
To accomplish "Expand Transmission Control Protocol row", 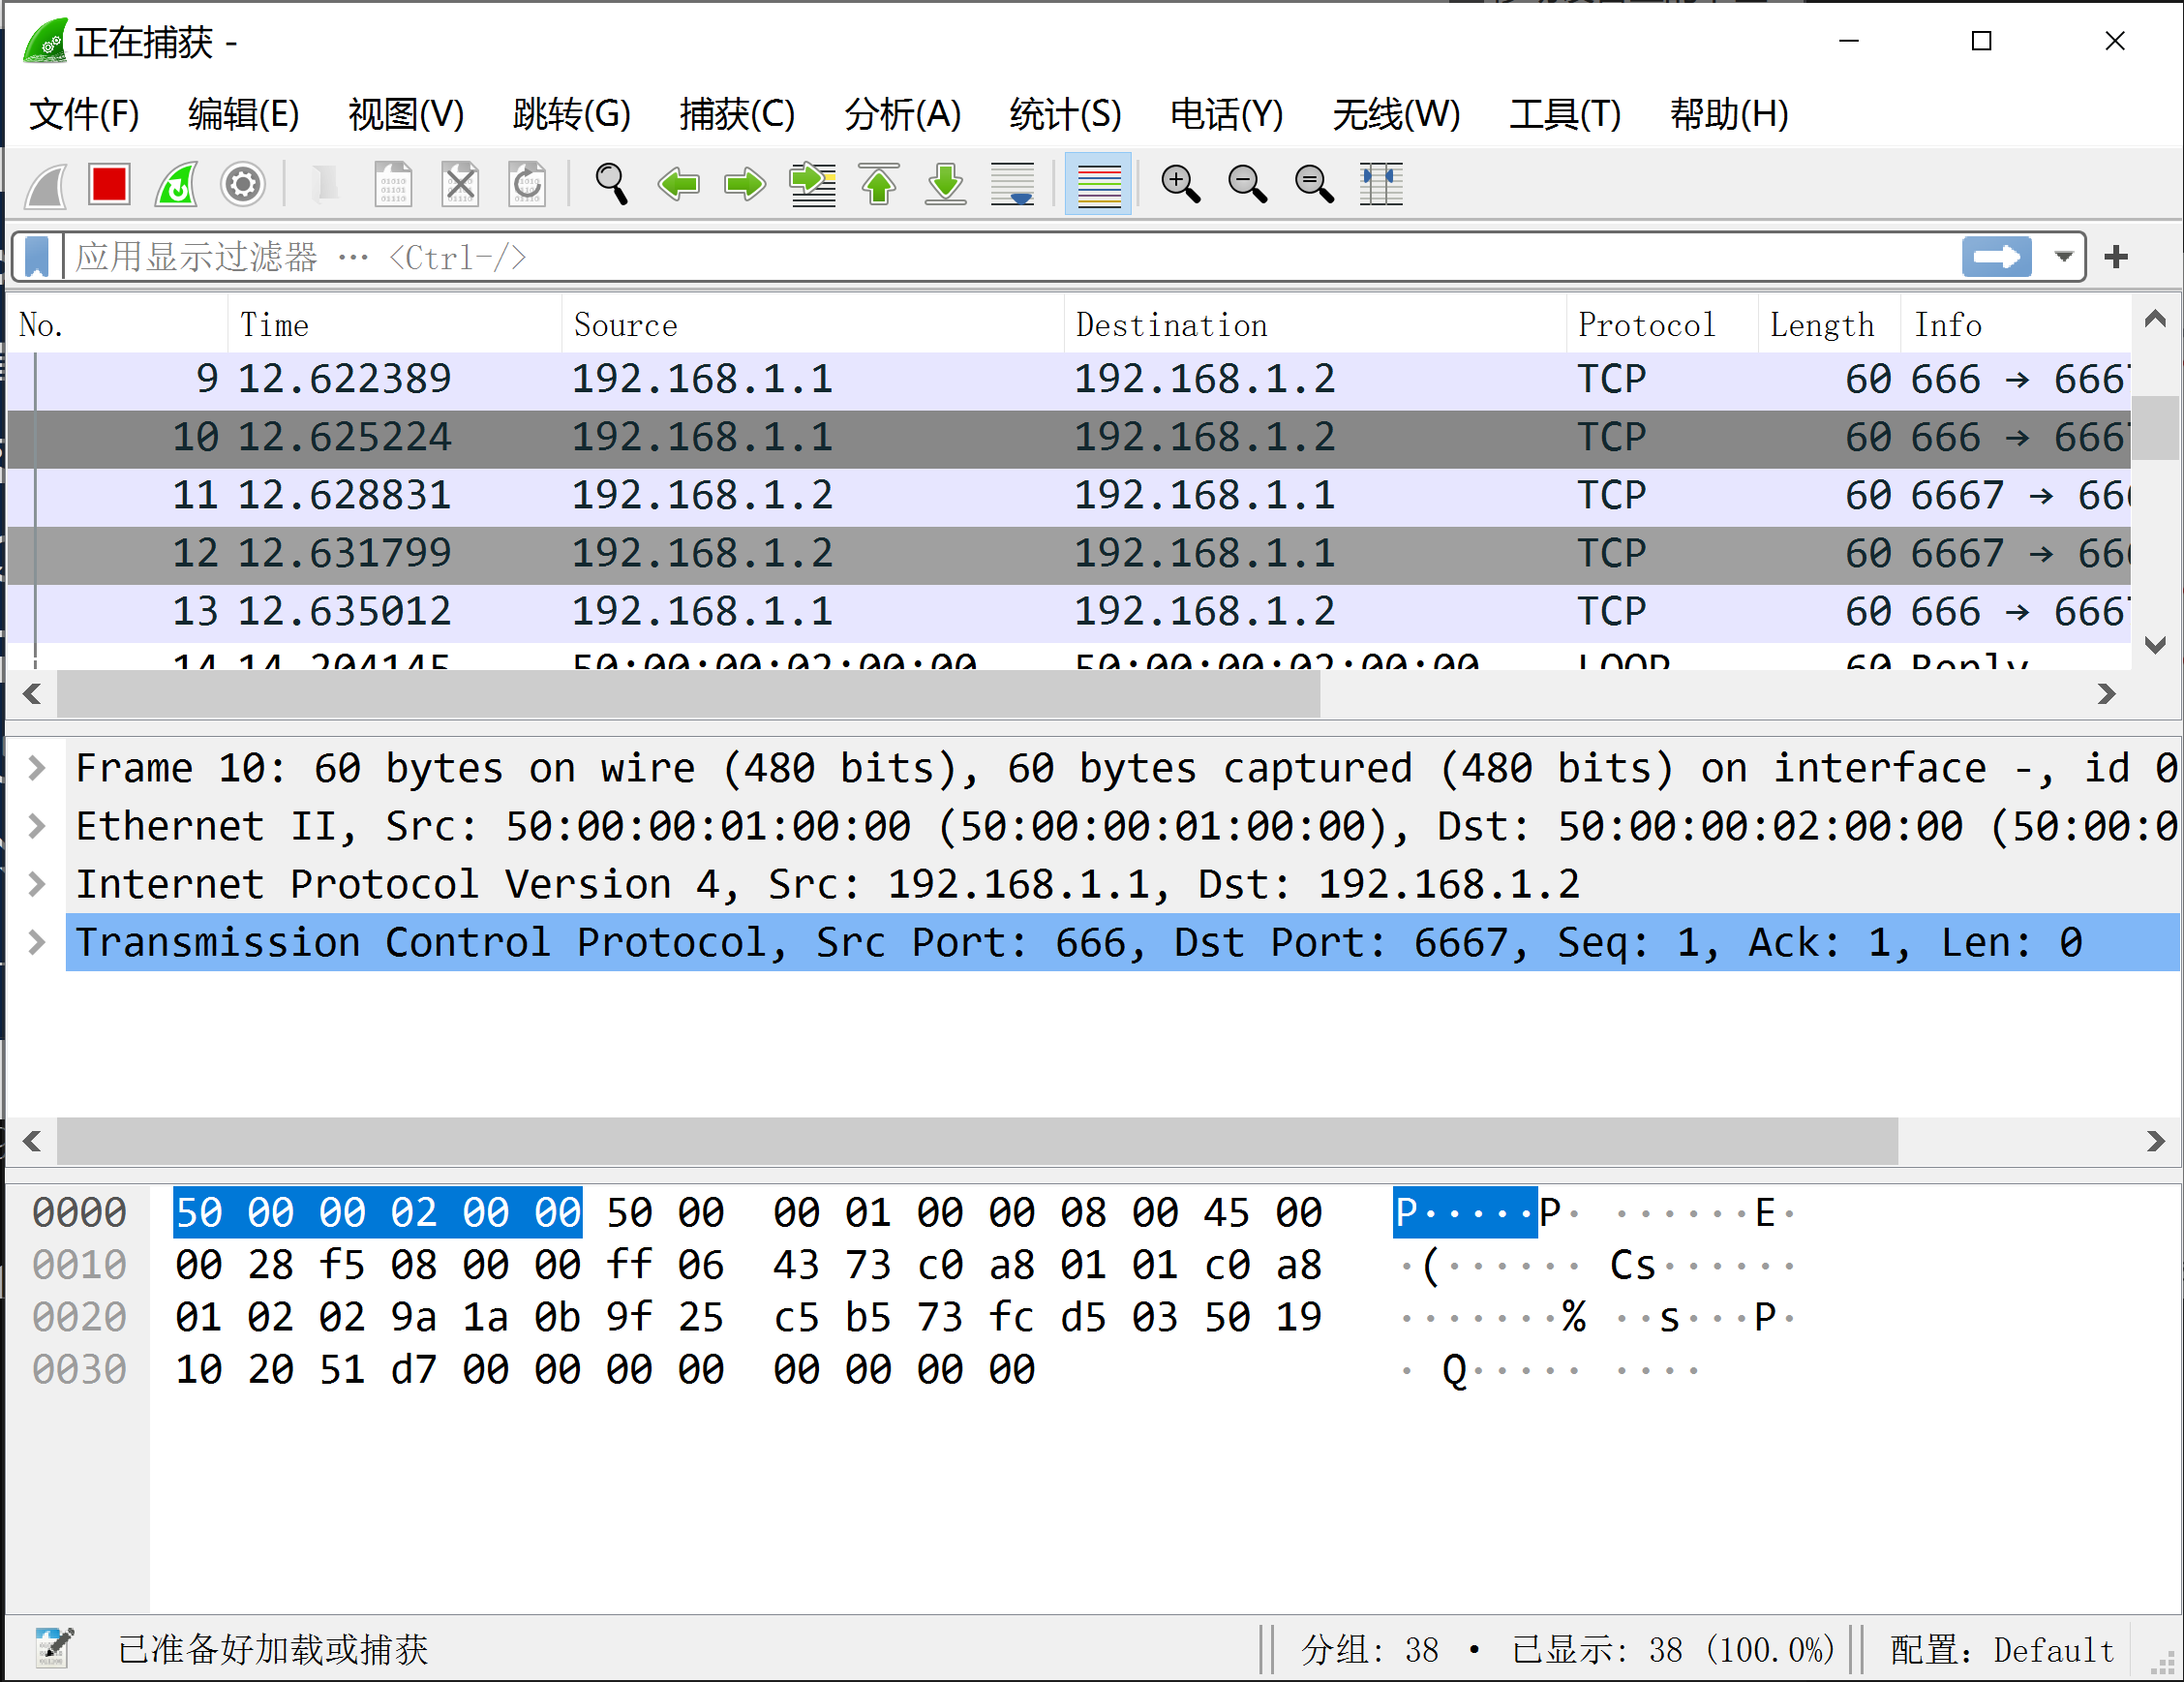I will 37,942.
